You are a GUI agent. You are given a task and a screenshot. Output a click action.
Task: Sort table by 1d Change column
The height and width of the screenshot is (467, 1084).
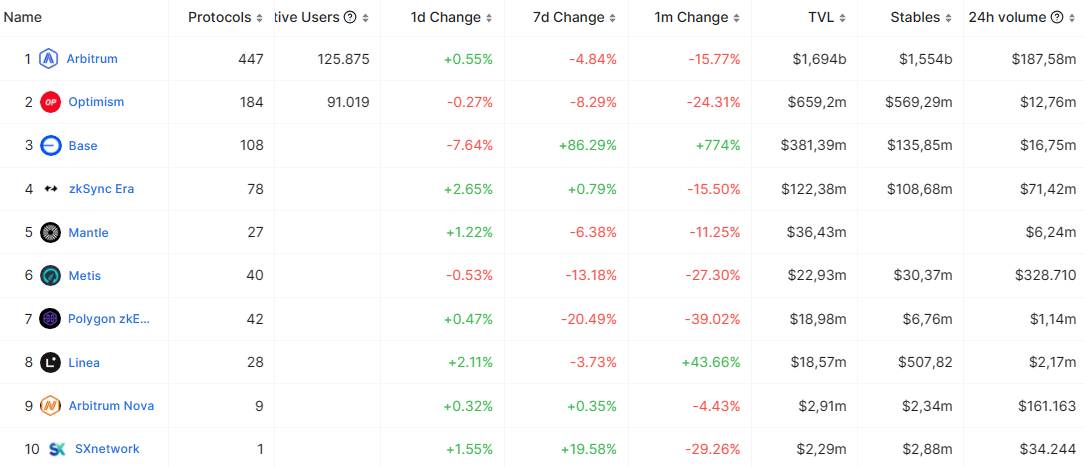point(451,17)
